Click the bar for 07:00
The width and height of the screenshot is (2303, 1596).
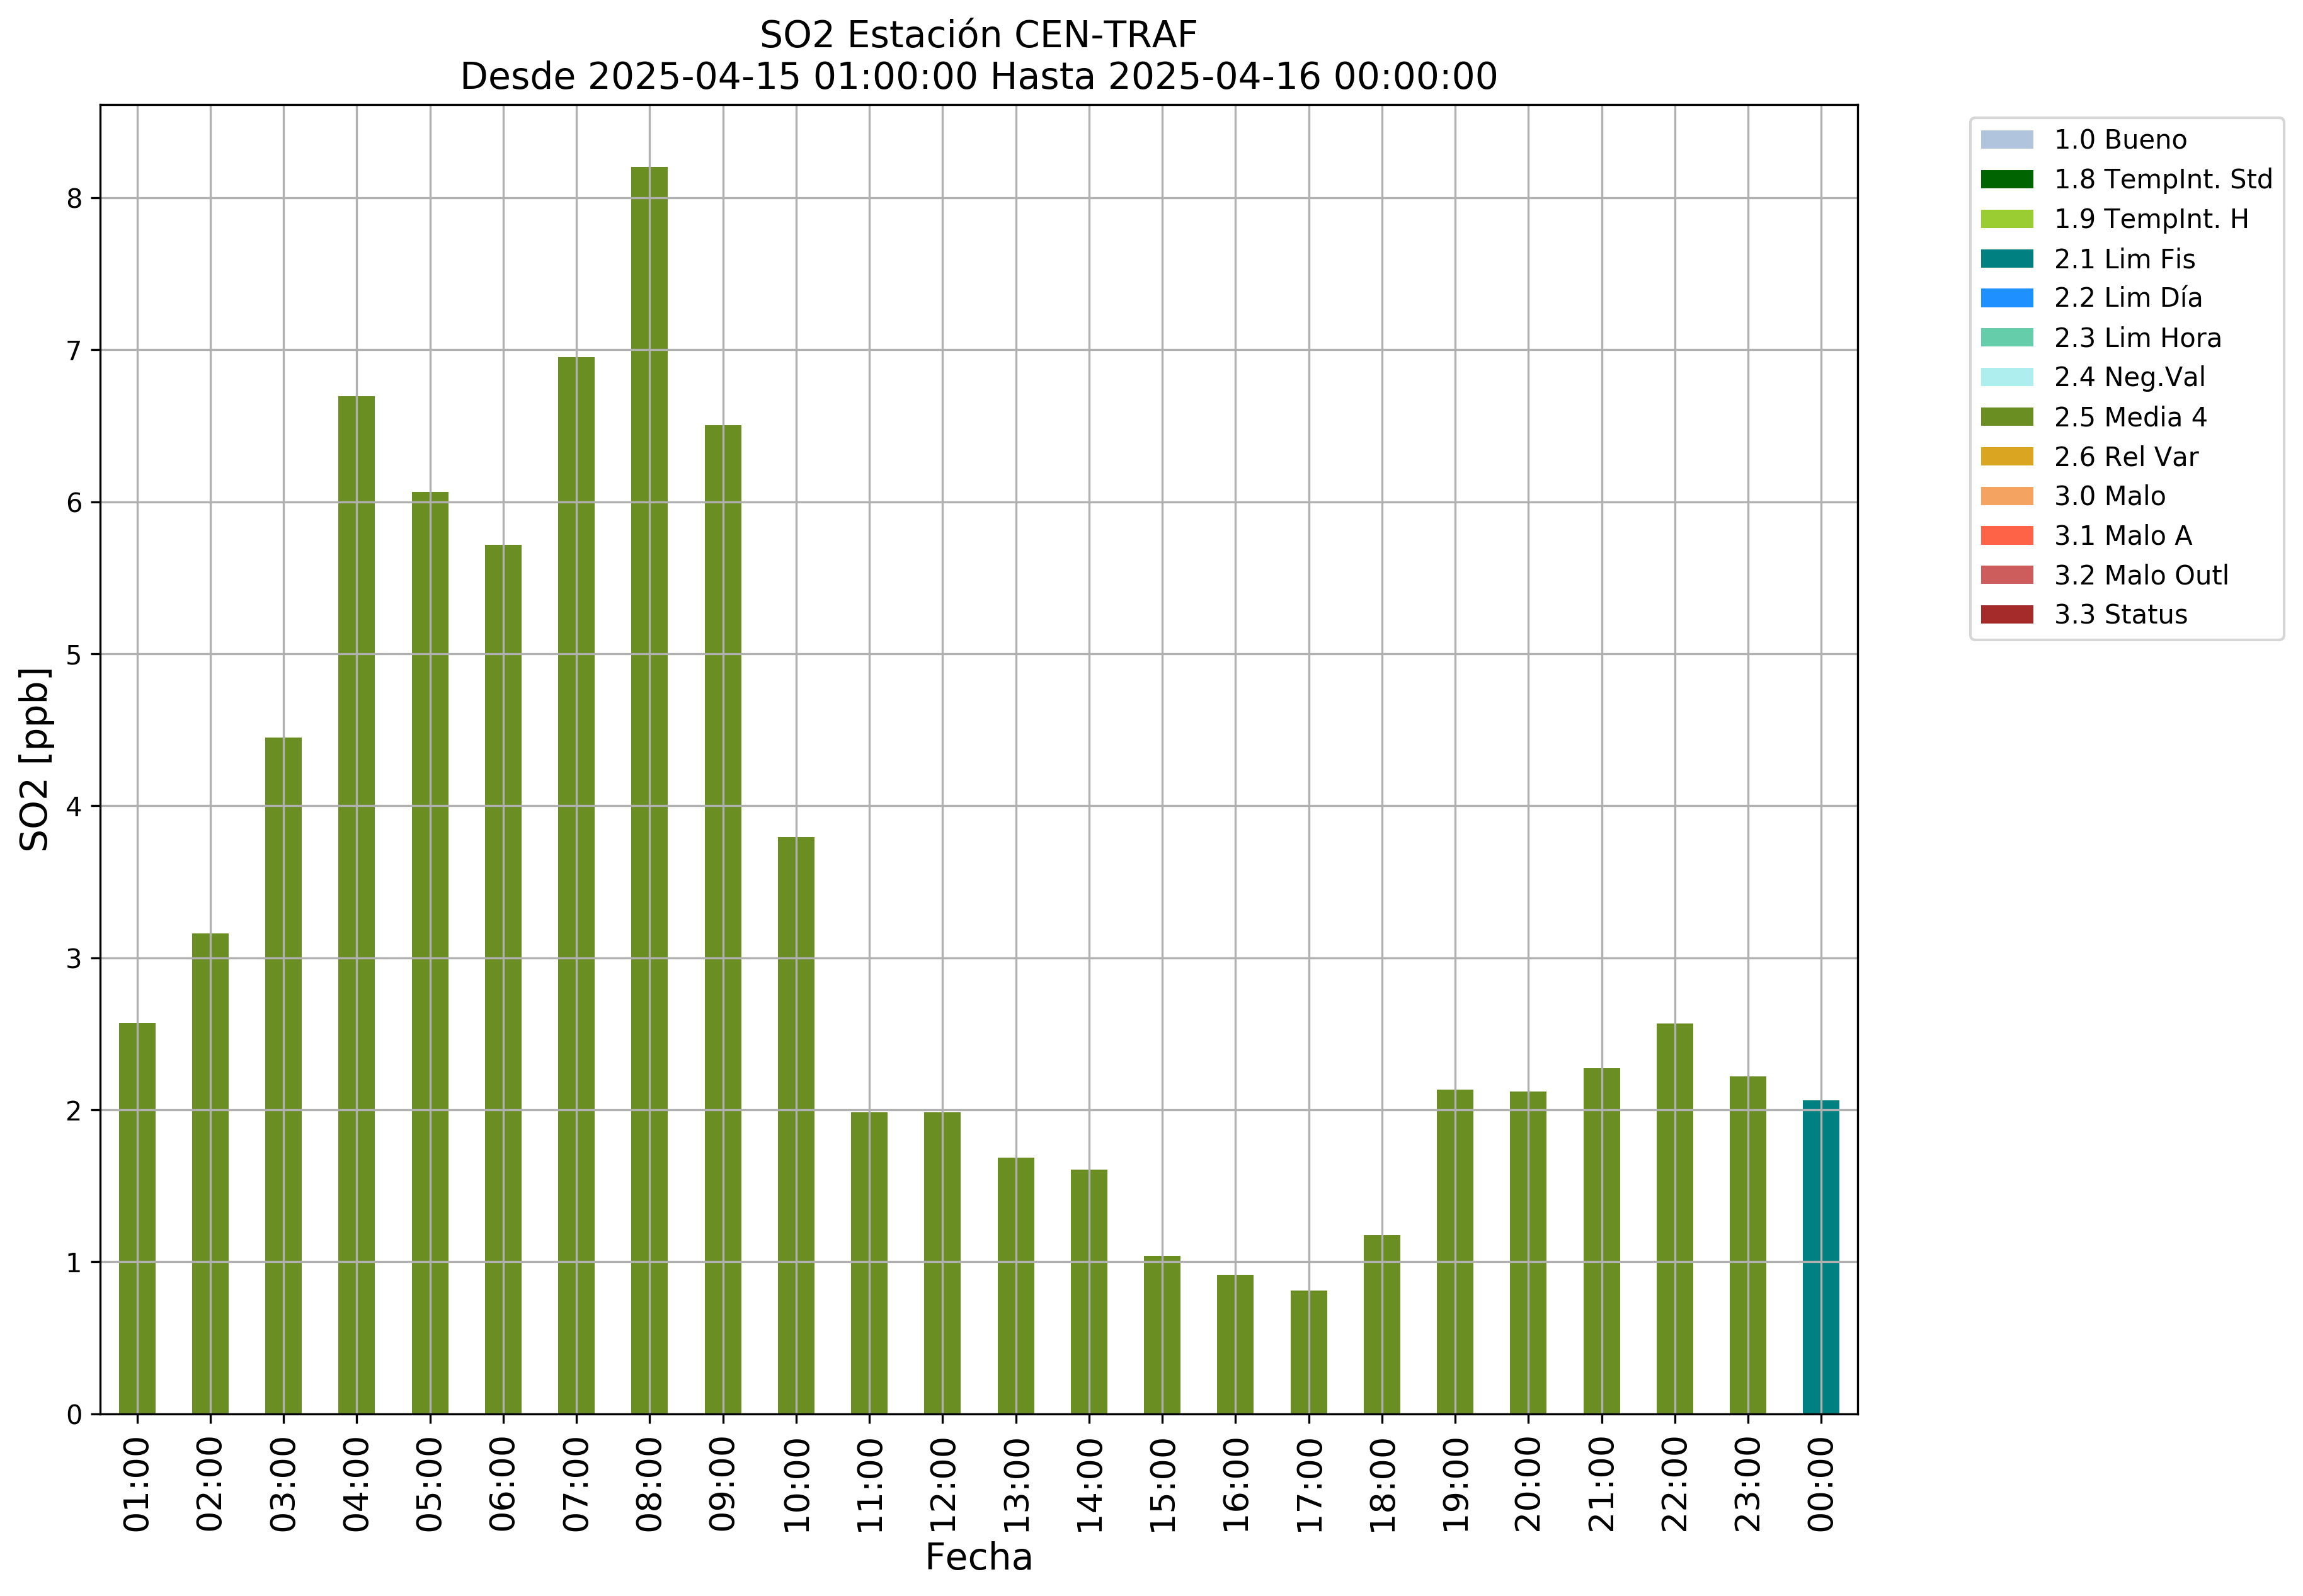point(576,886)
